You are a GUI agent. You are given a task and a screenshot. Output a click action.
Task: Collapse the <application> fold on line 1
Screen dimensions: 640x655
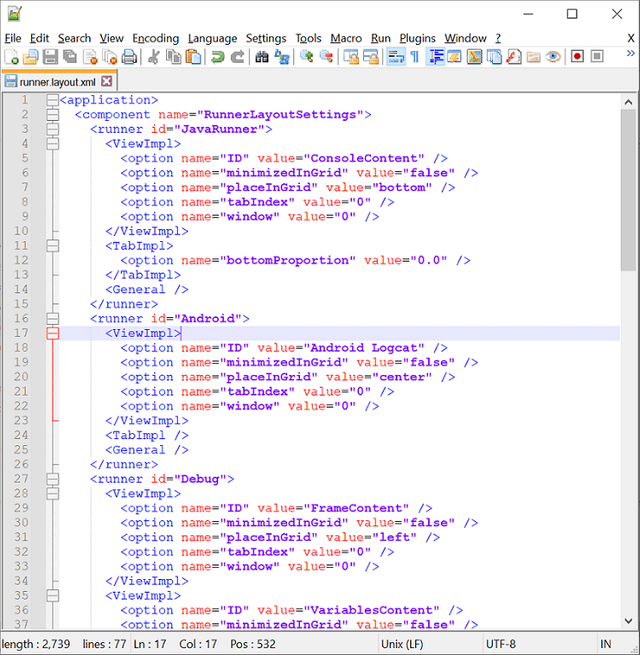53,100
